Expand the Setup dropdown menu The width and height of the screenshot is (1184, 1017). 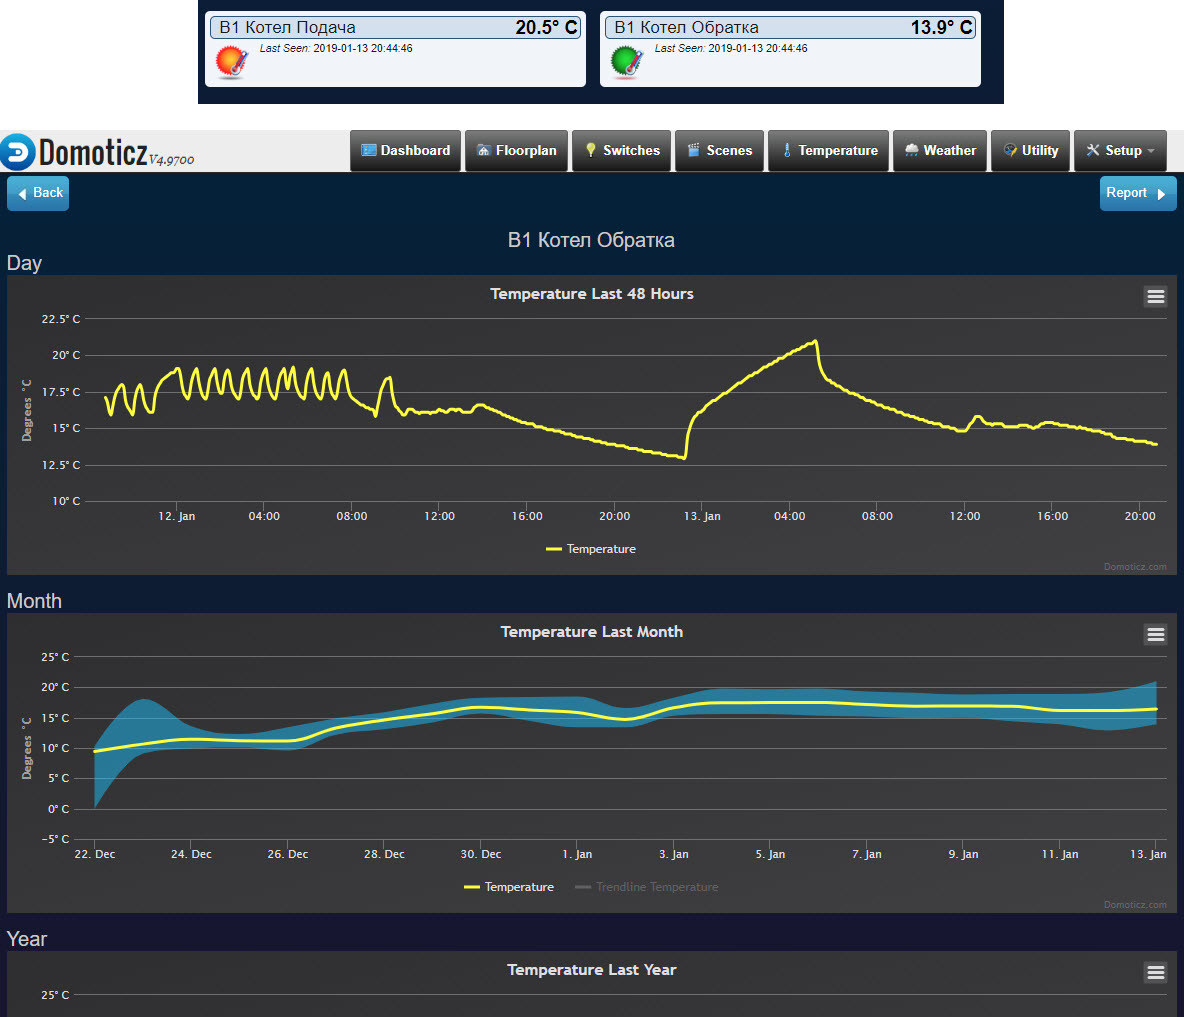click(1121, 151)
